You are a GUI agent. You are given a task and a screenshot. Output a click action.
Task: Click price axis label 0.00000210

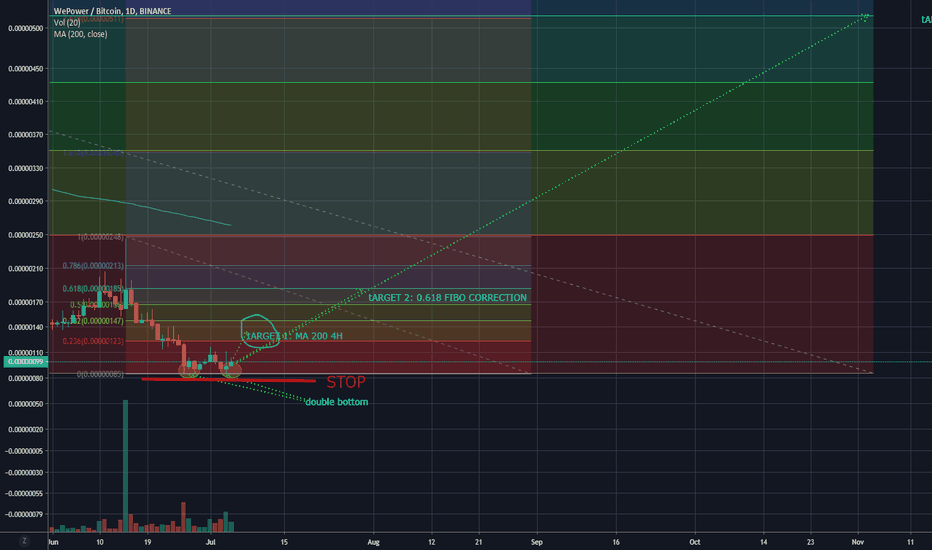(x=26, y=268)
